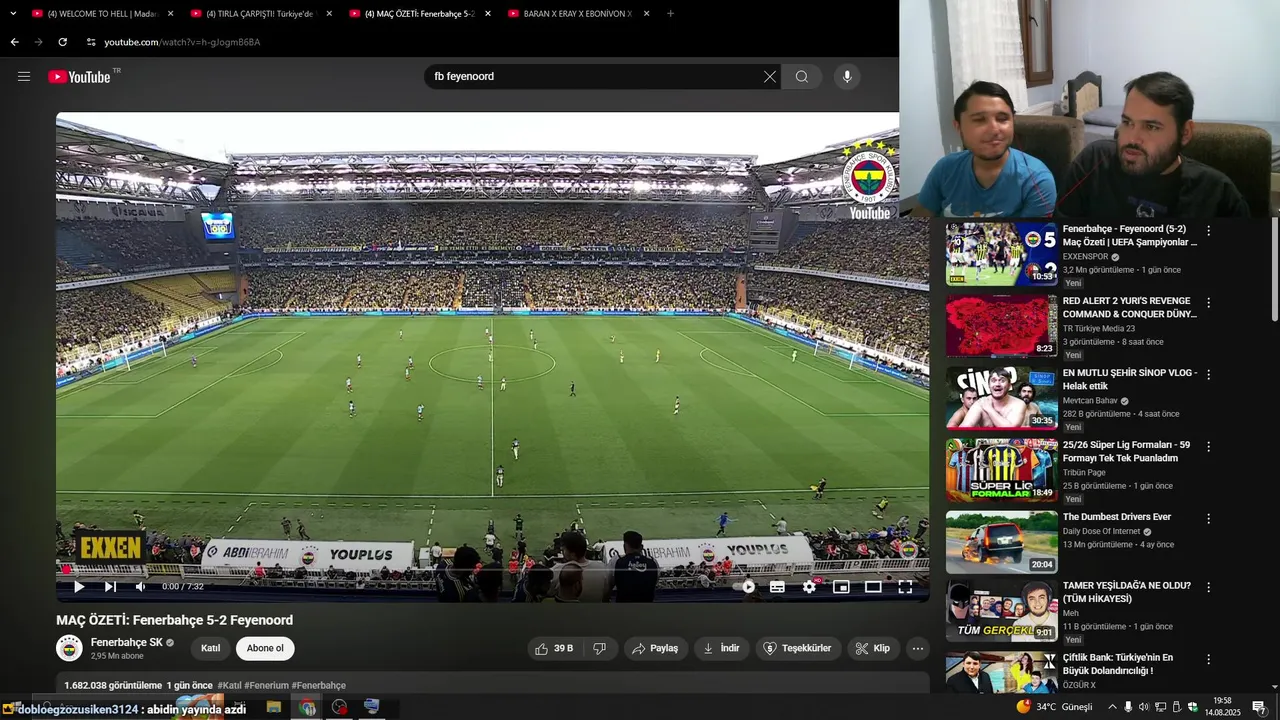
Task: Show hidden system tray icons chevron
Action: 1112,707
